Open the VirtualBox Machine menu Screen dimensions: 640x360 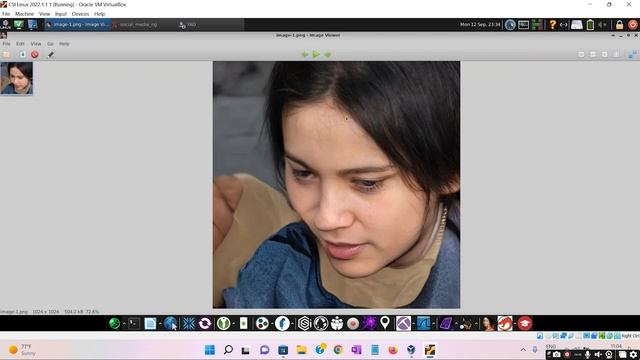point(24,14)
